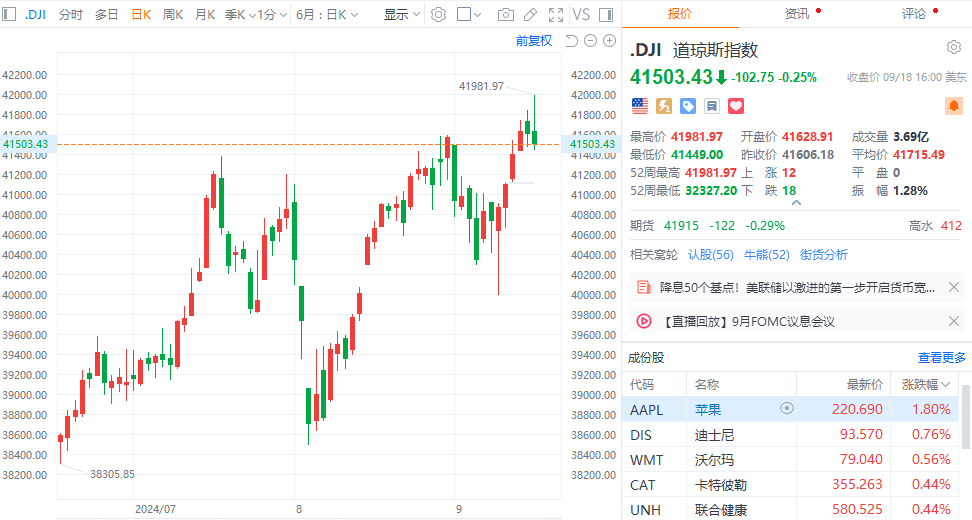Open the 评论 comments tab
Viewport: 972px width, 520px height.
pyautogui.click(x=914, y=14)
